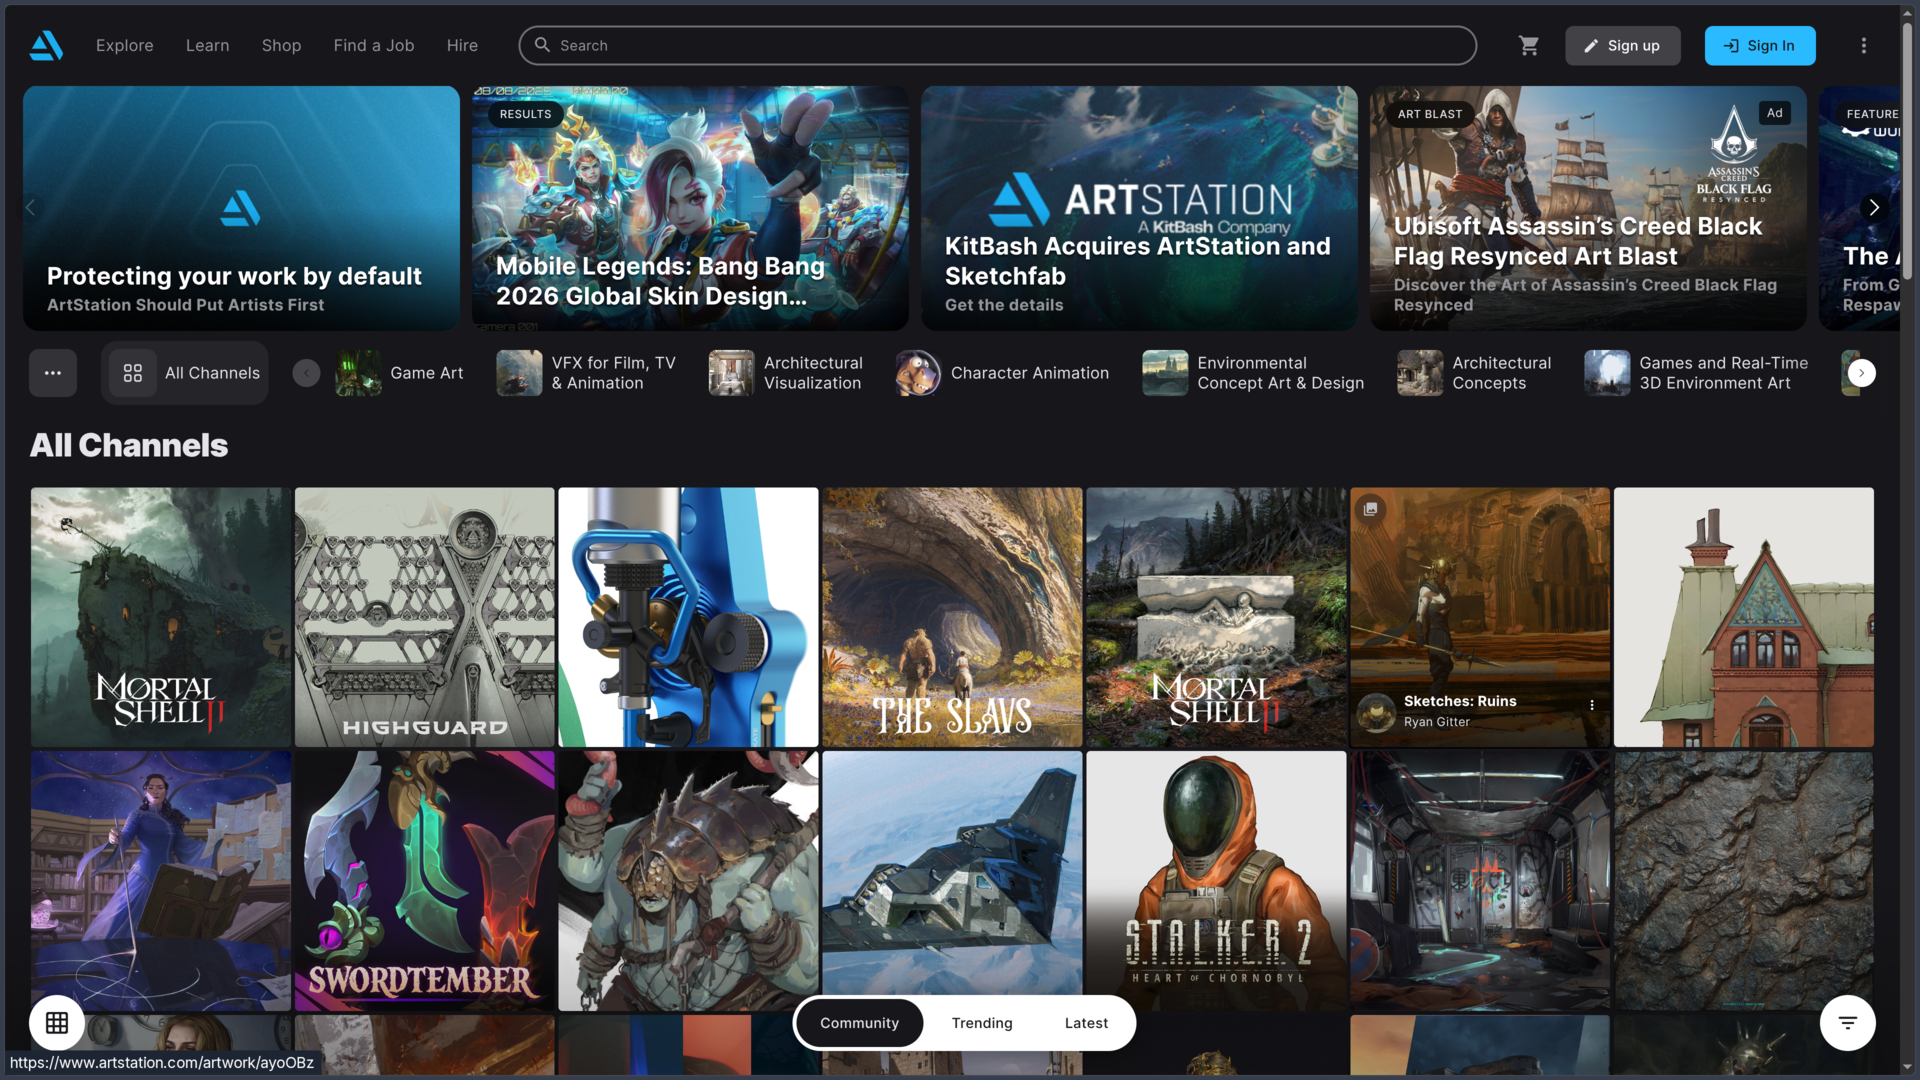Click the Sign In button
The height and width of the screenshot is (1080, 1920).
click(1760, 45)
